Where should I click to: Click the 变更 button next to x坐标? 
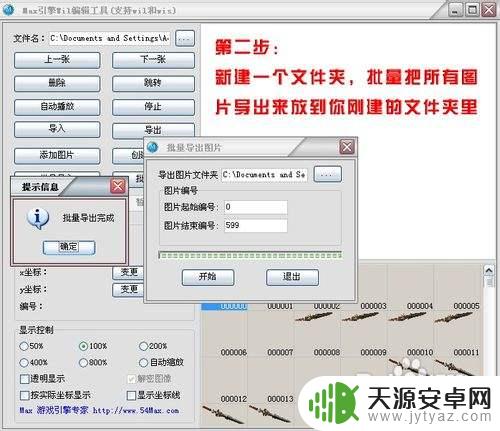coord(129,272)
